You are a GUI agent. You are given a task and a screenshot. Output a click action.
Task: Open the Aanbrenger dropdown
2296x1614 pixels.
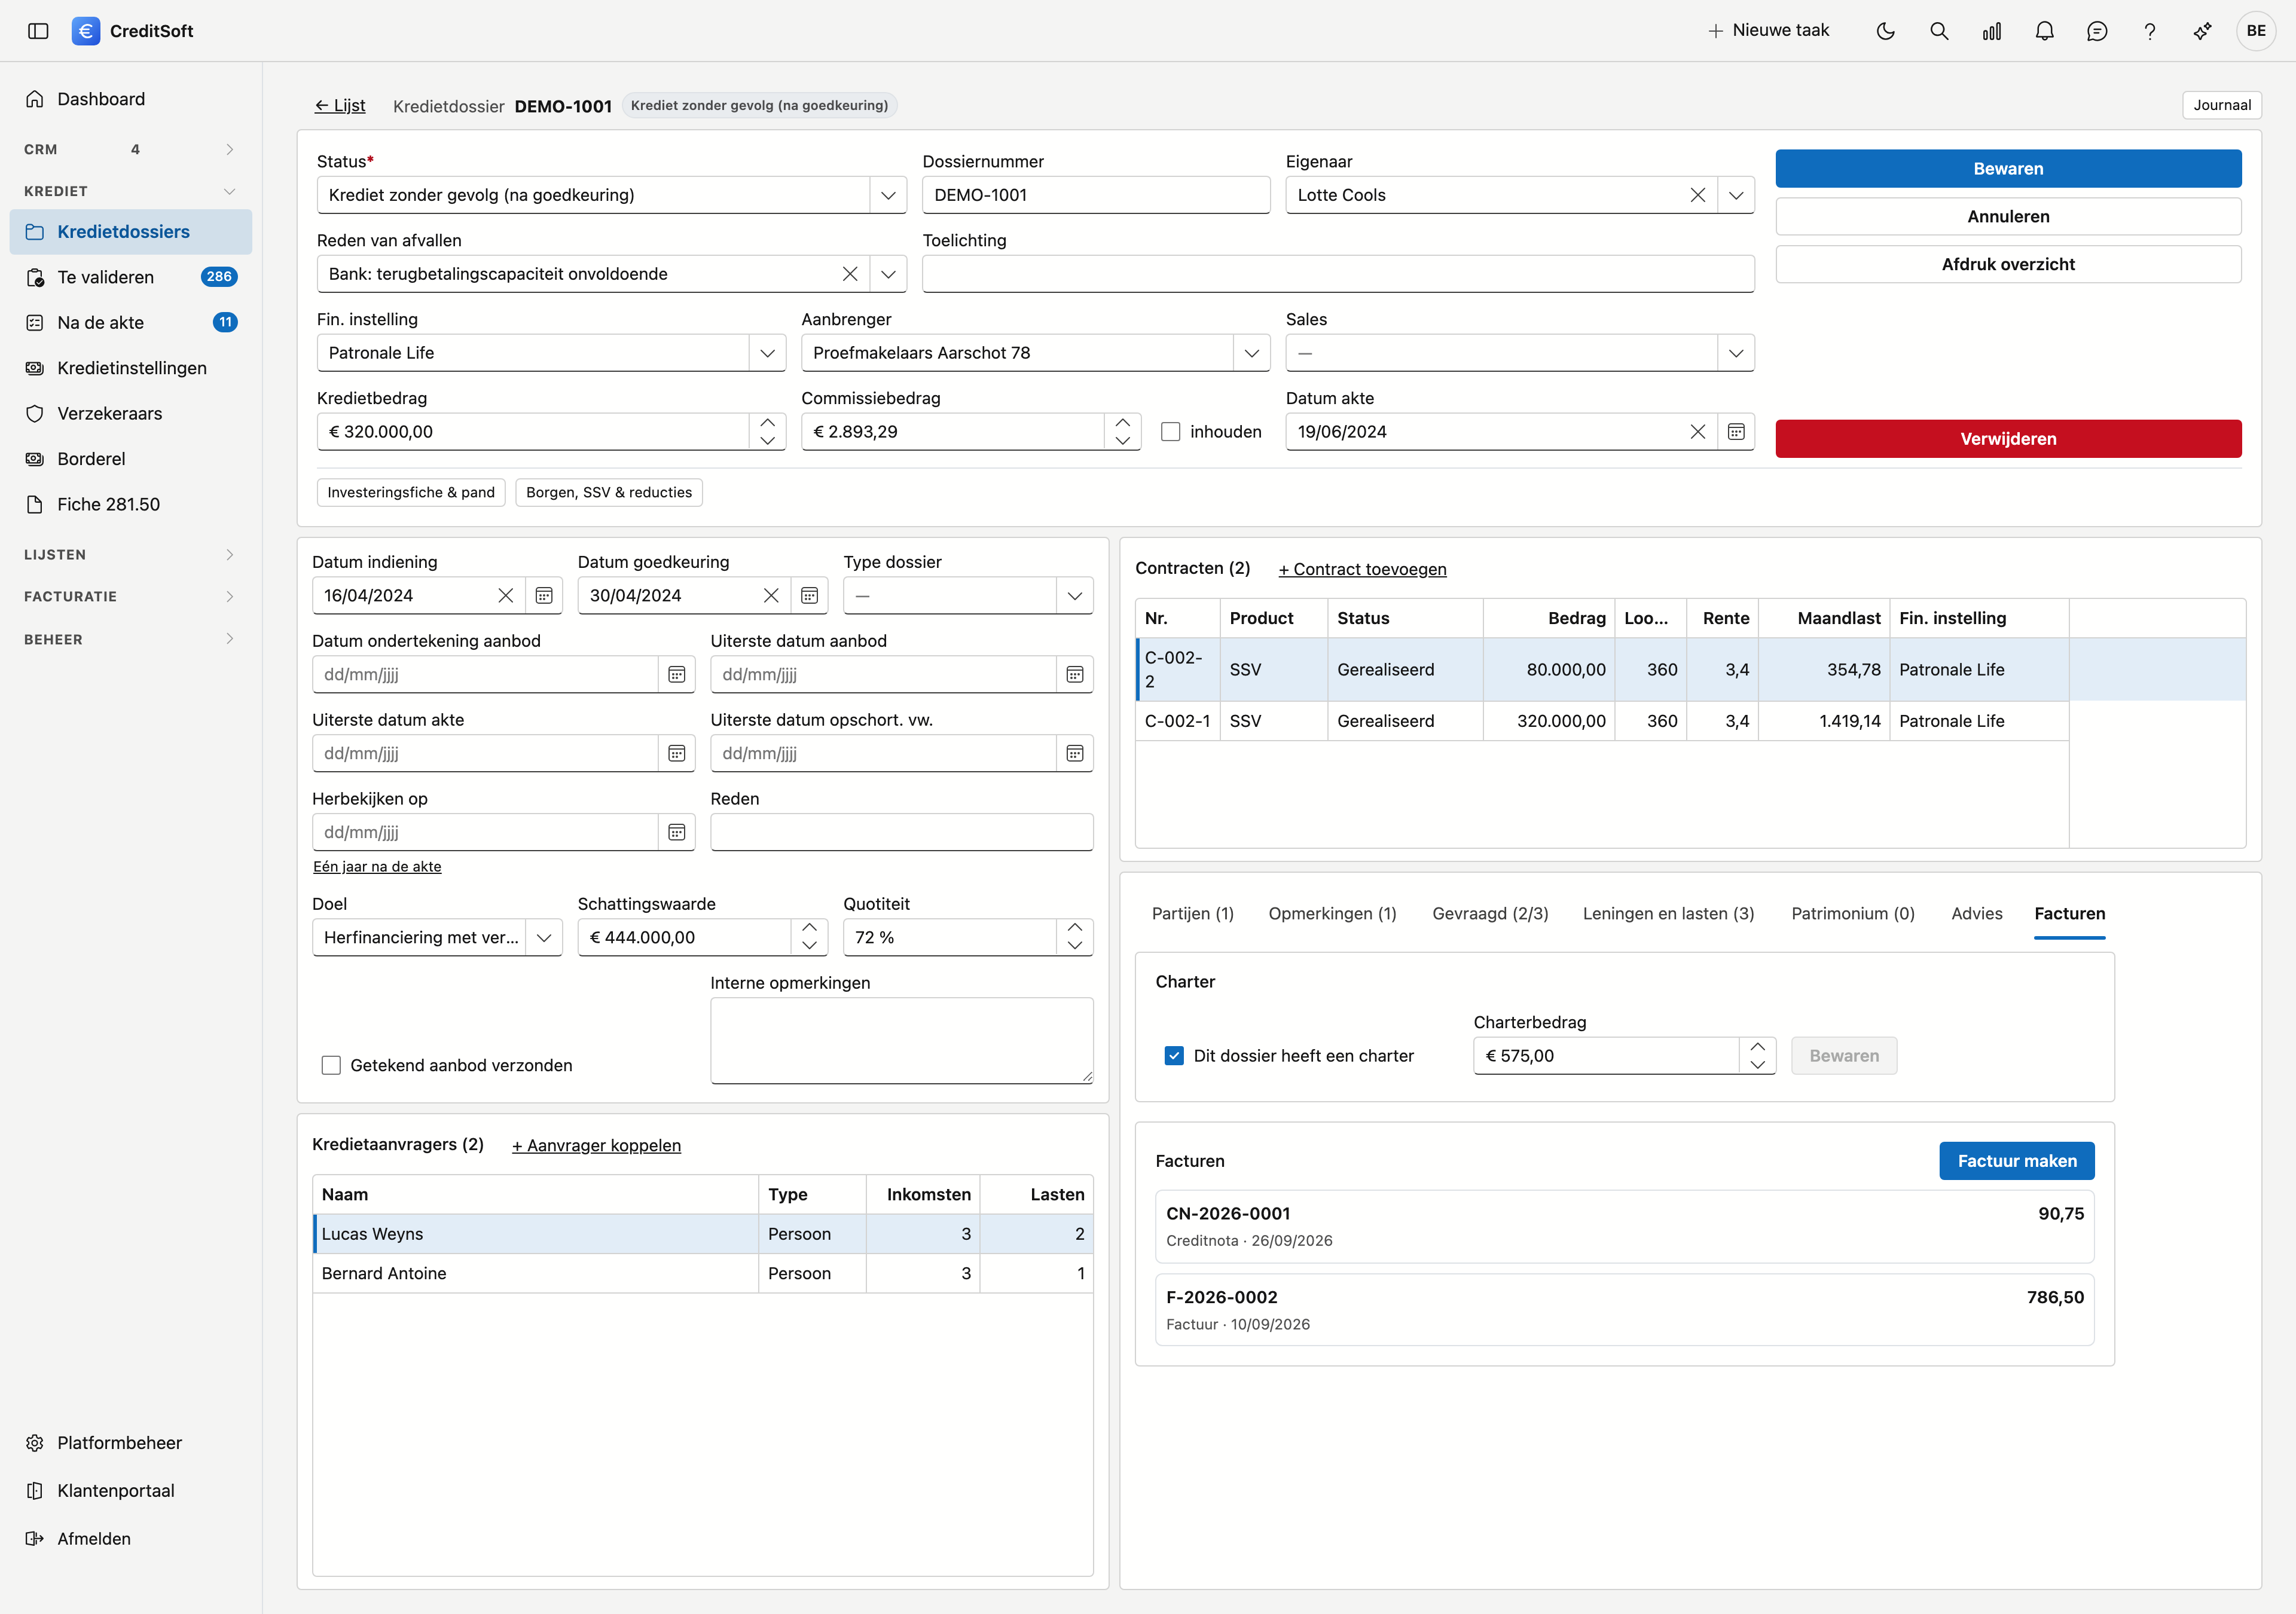[x=1252, y=353]
